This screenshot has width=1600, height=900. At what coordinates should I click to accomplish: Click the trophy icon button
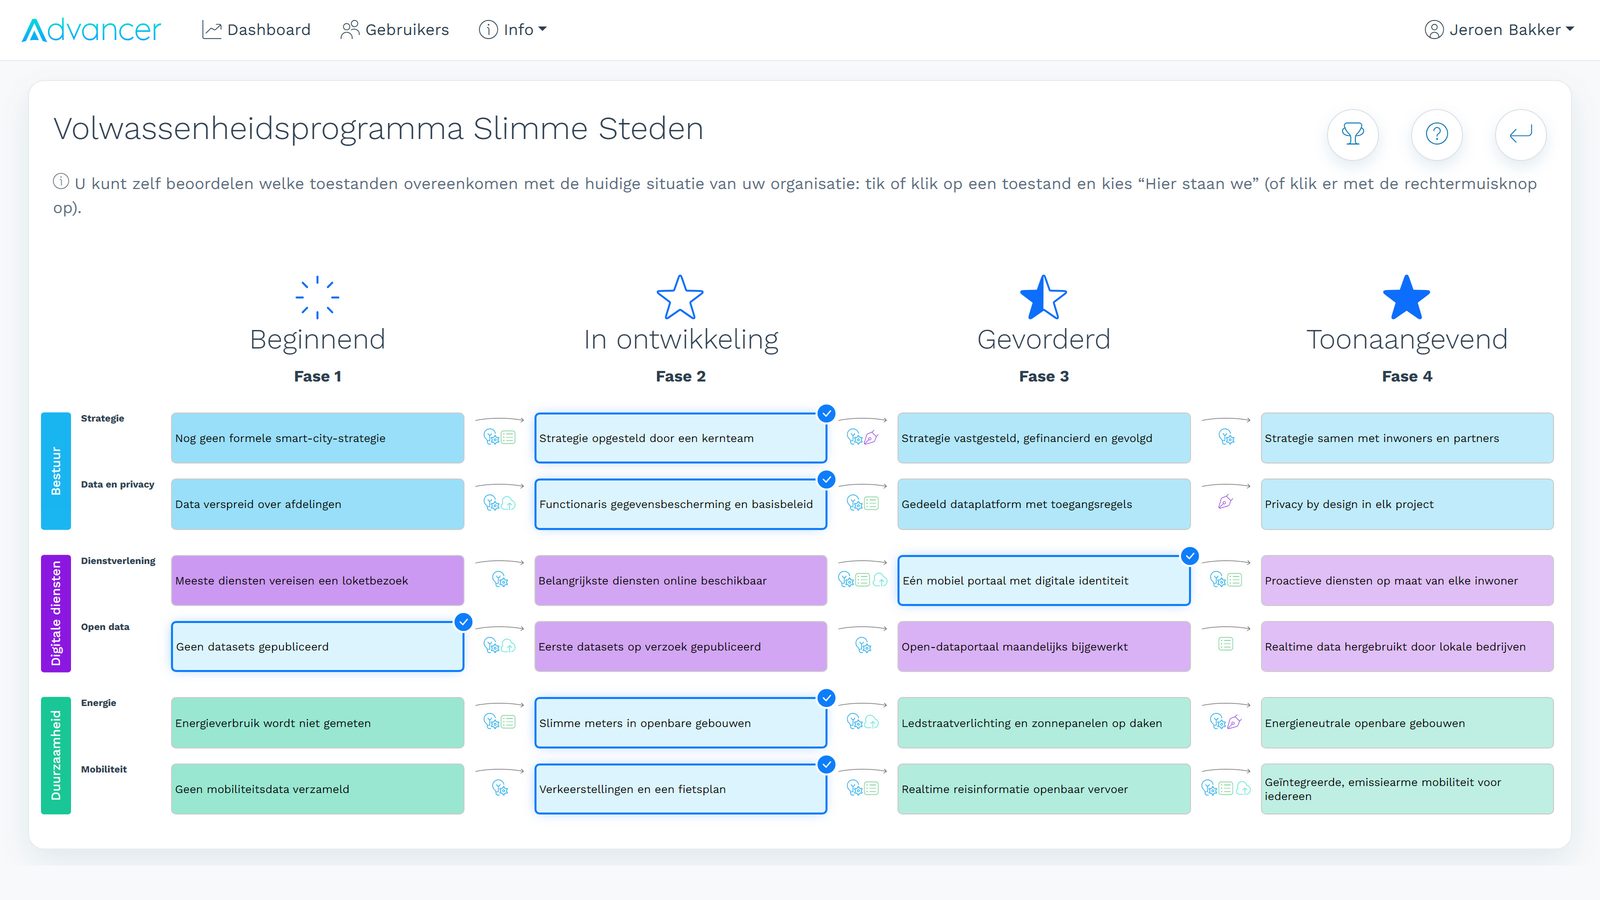point(1353,134)
